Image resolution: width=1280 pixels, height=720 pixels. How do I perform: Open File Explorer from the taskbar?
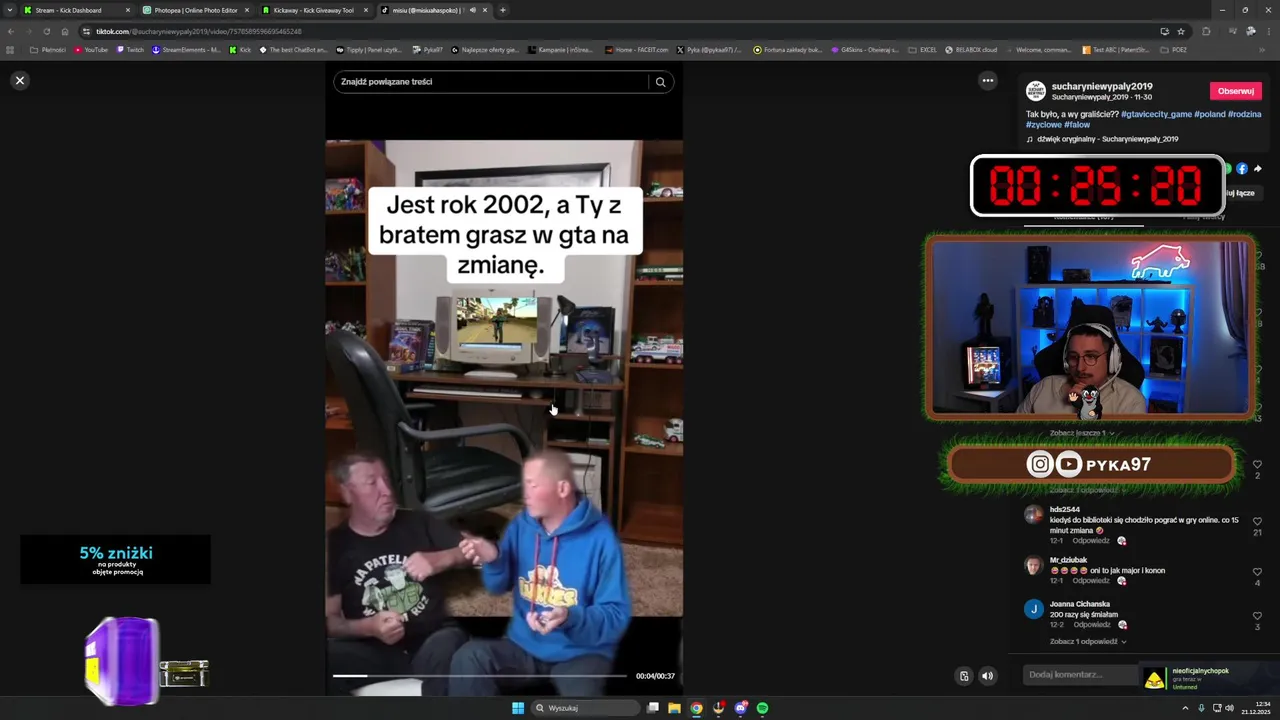click(x=674, y=708)
